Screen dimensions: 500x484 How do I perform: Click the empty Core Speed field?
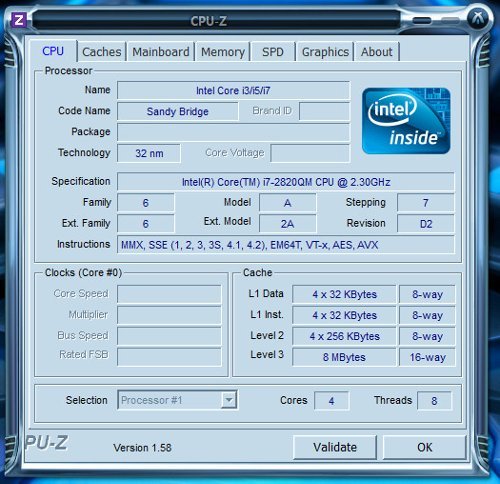tap(169, 294)
